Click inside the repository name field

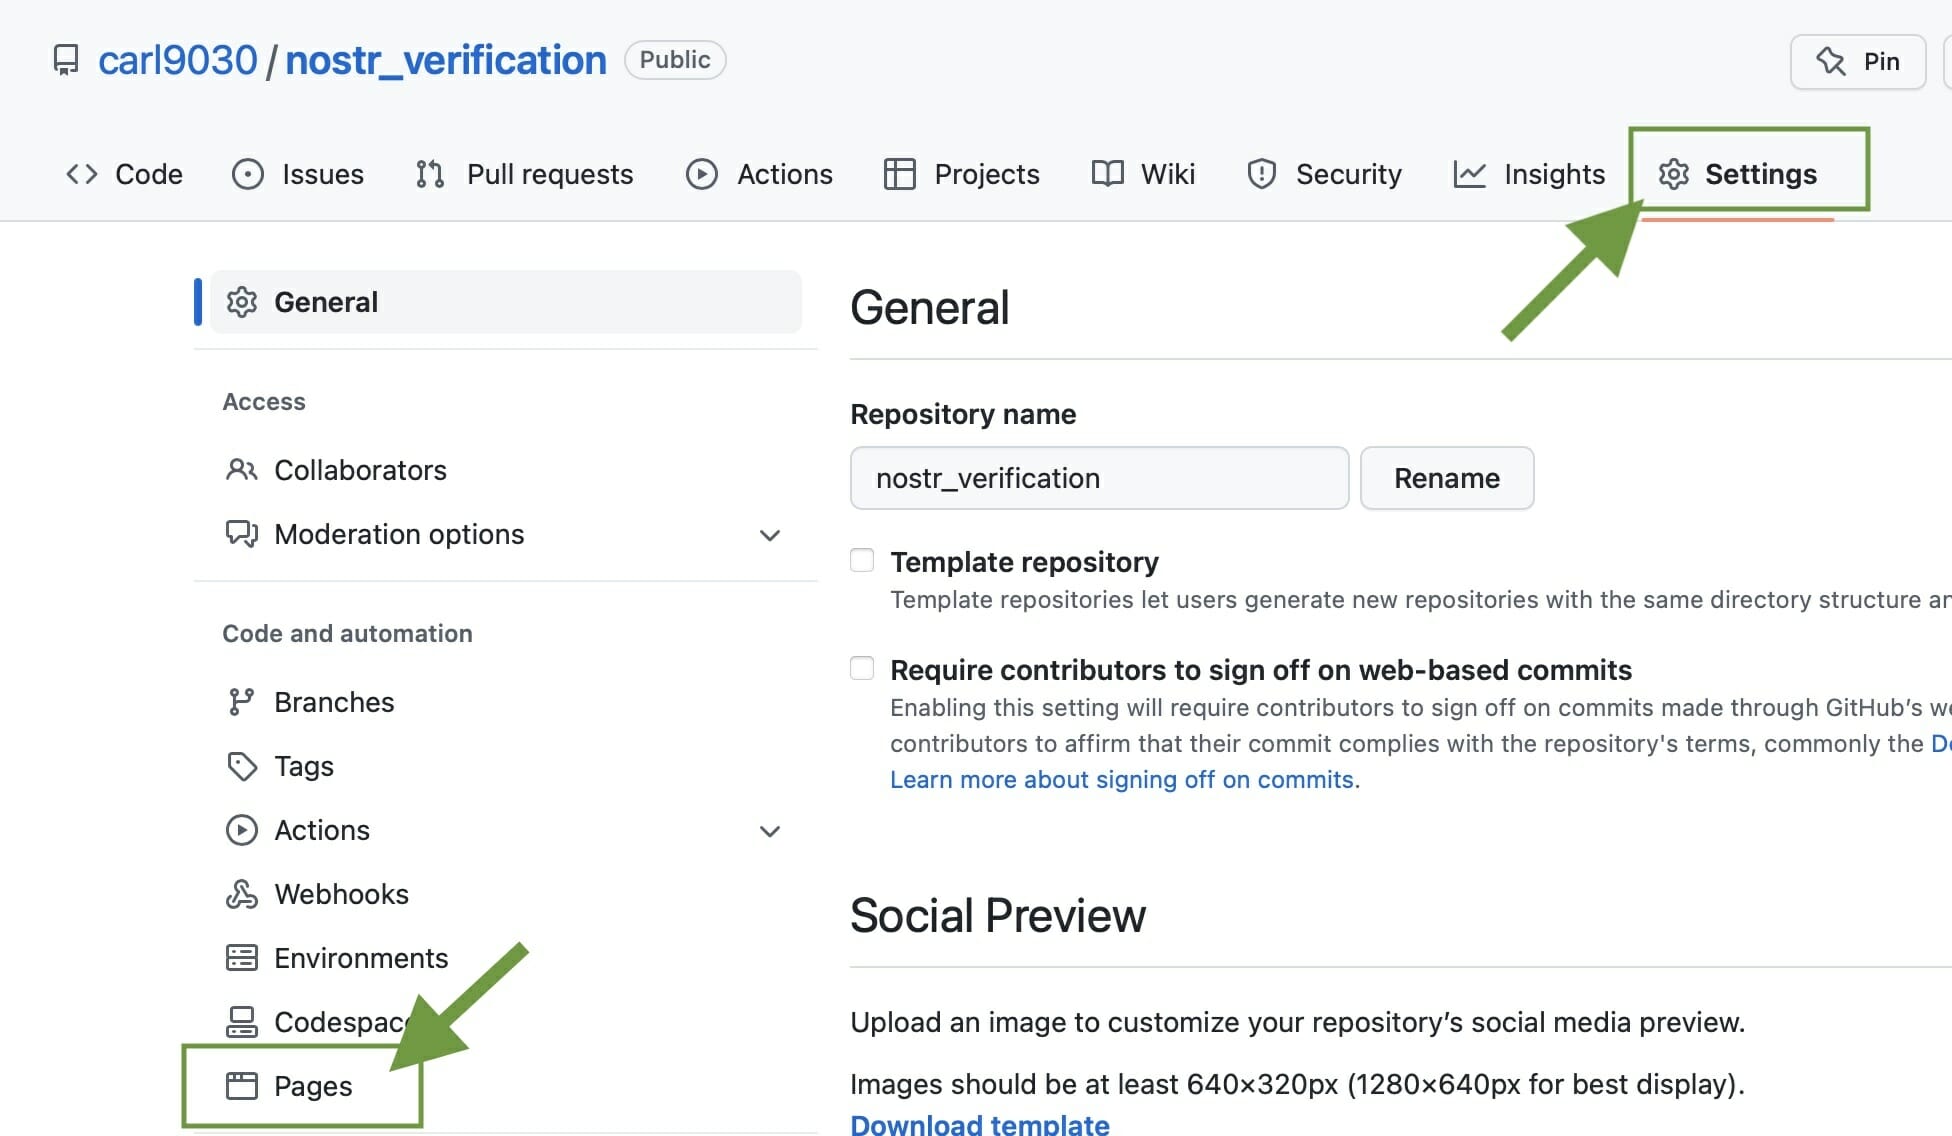tap(1098, 478)
